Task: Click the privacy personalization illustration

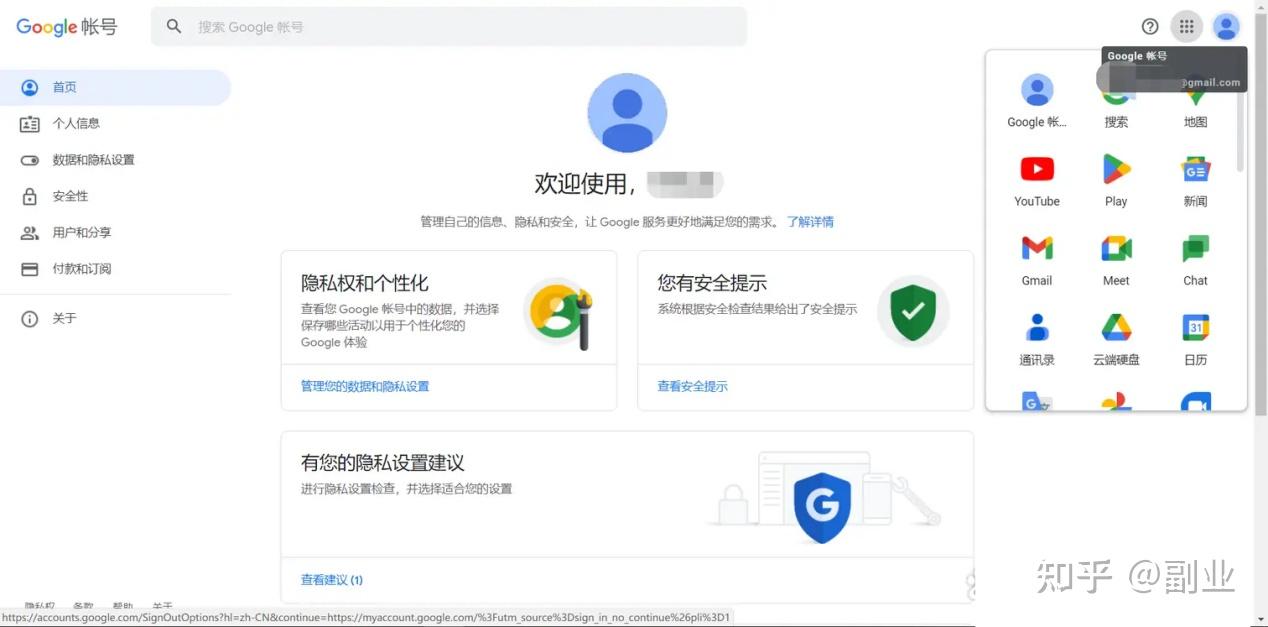Action: (559, 313)
